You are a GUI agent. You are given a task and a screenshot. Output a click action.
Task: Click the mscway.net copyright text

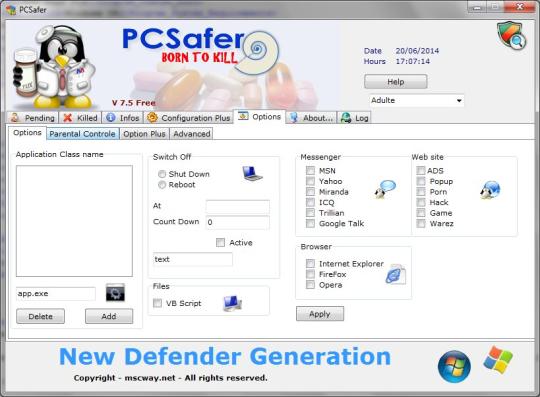coord(170,378)
